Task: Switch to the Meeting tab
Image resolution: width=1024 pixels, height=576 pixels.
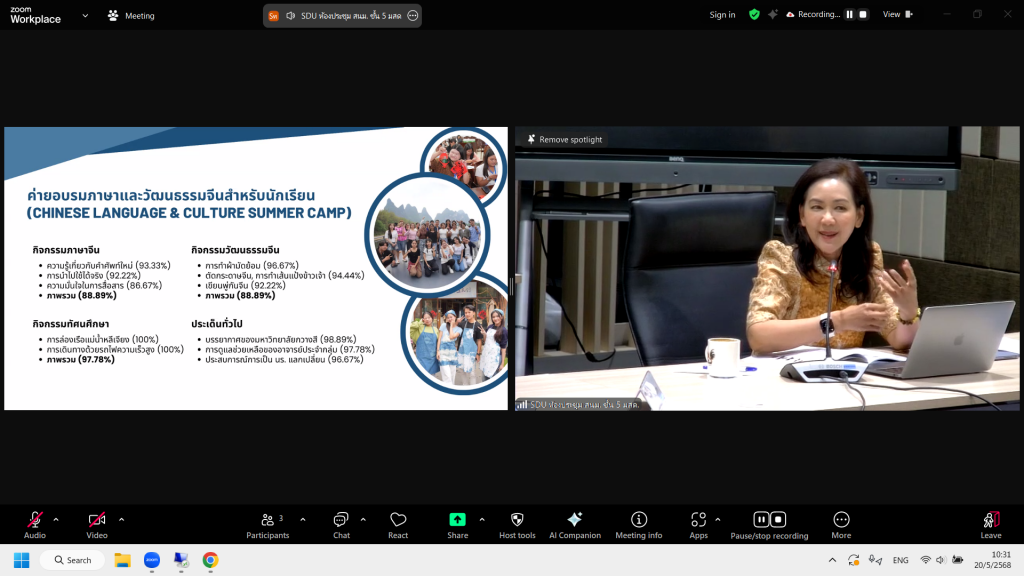Action: [x=131, y=16]
